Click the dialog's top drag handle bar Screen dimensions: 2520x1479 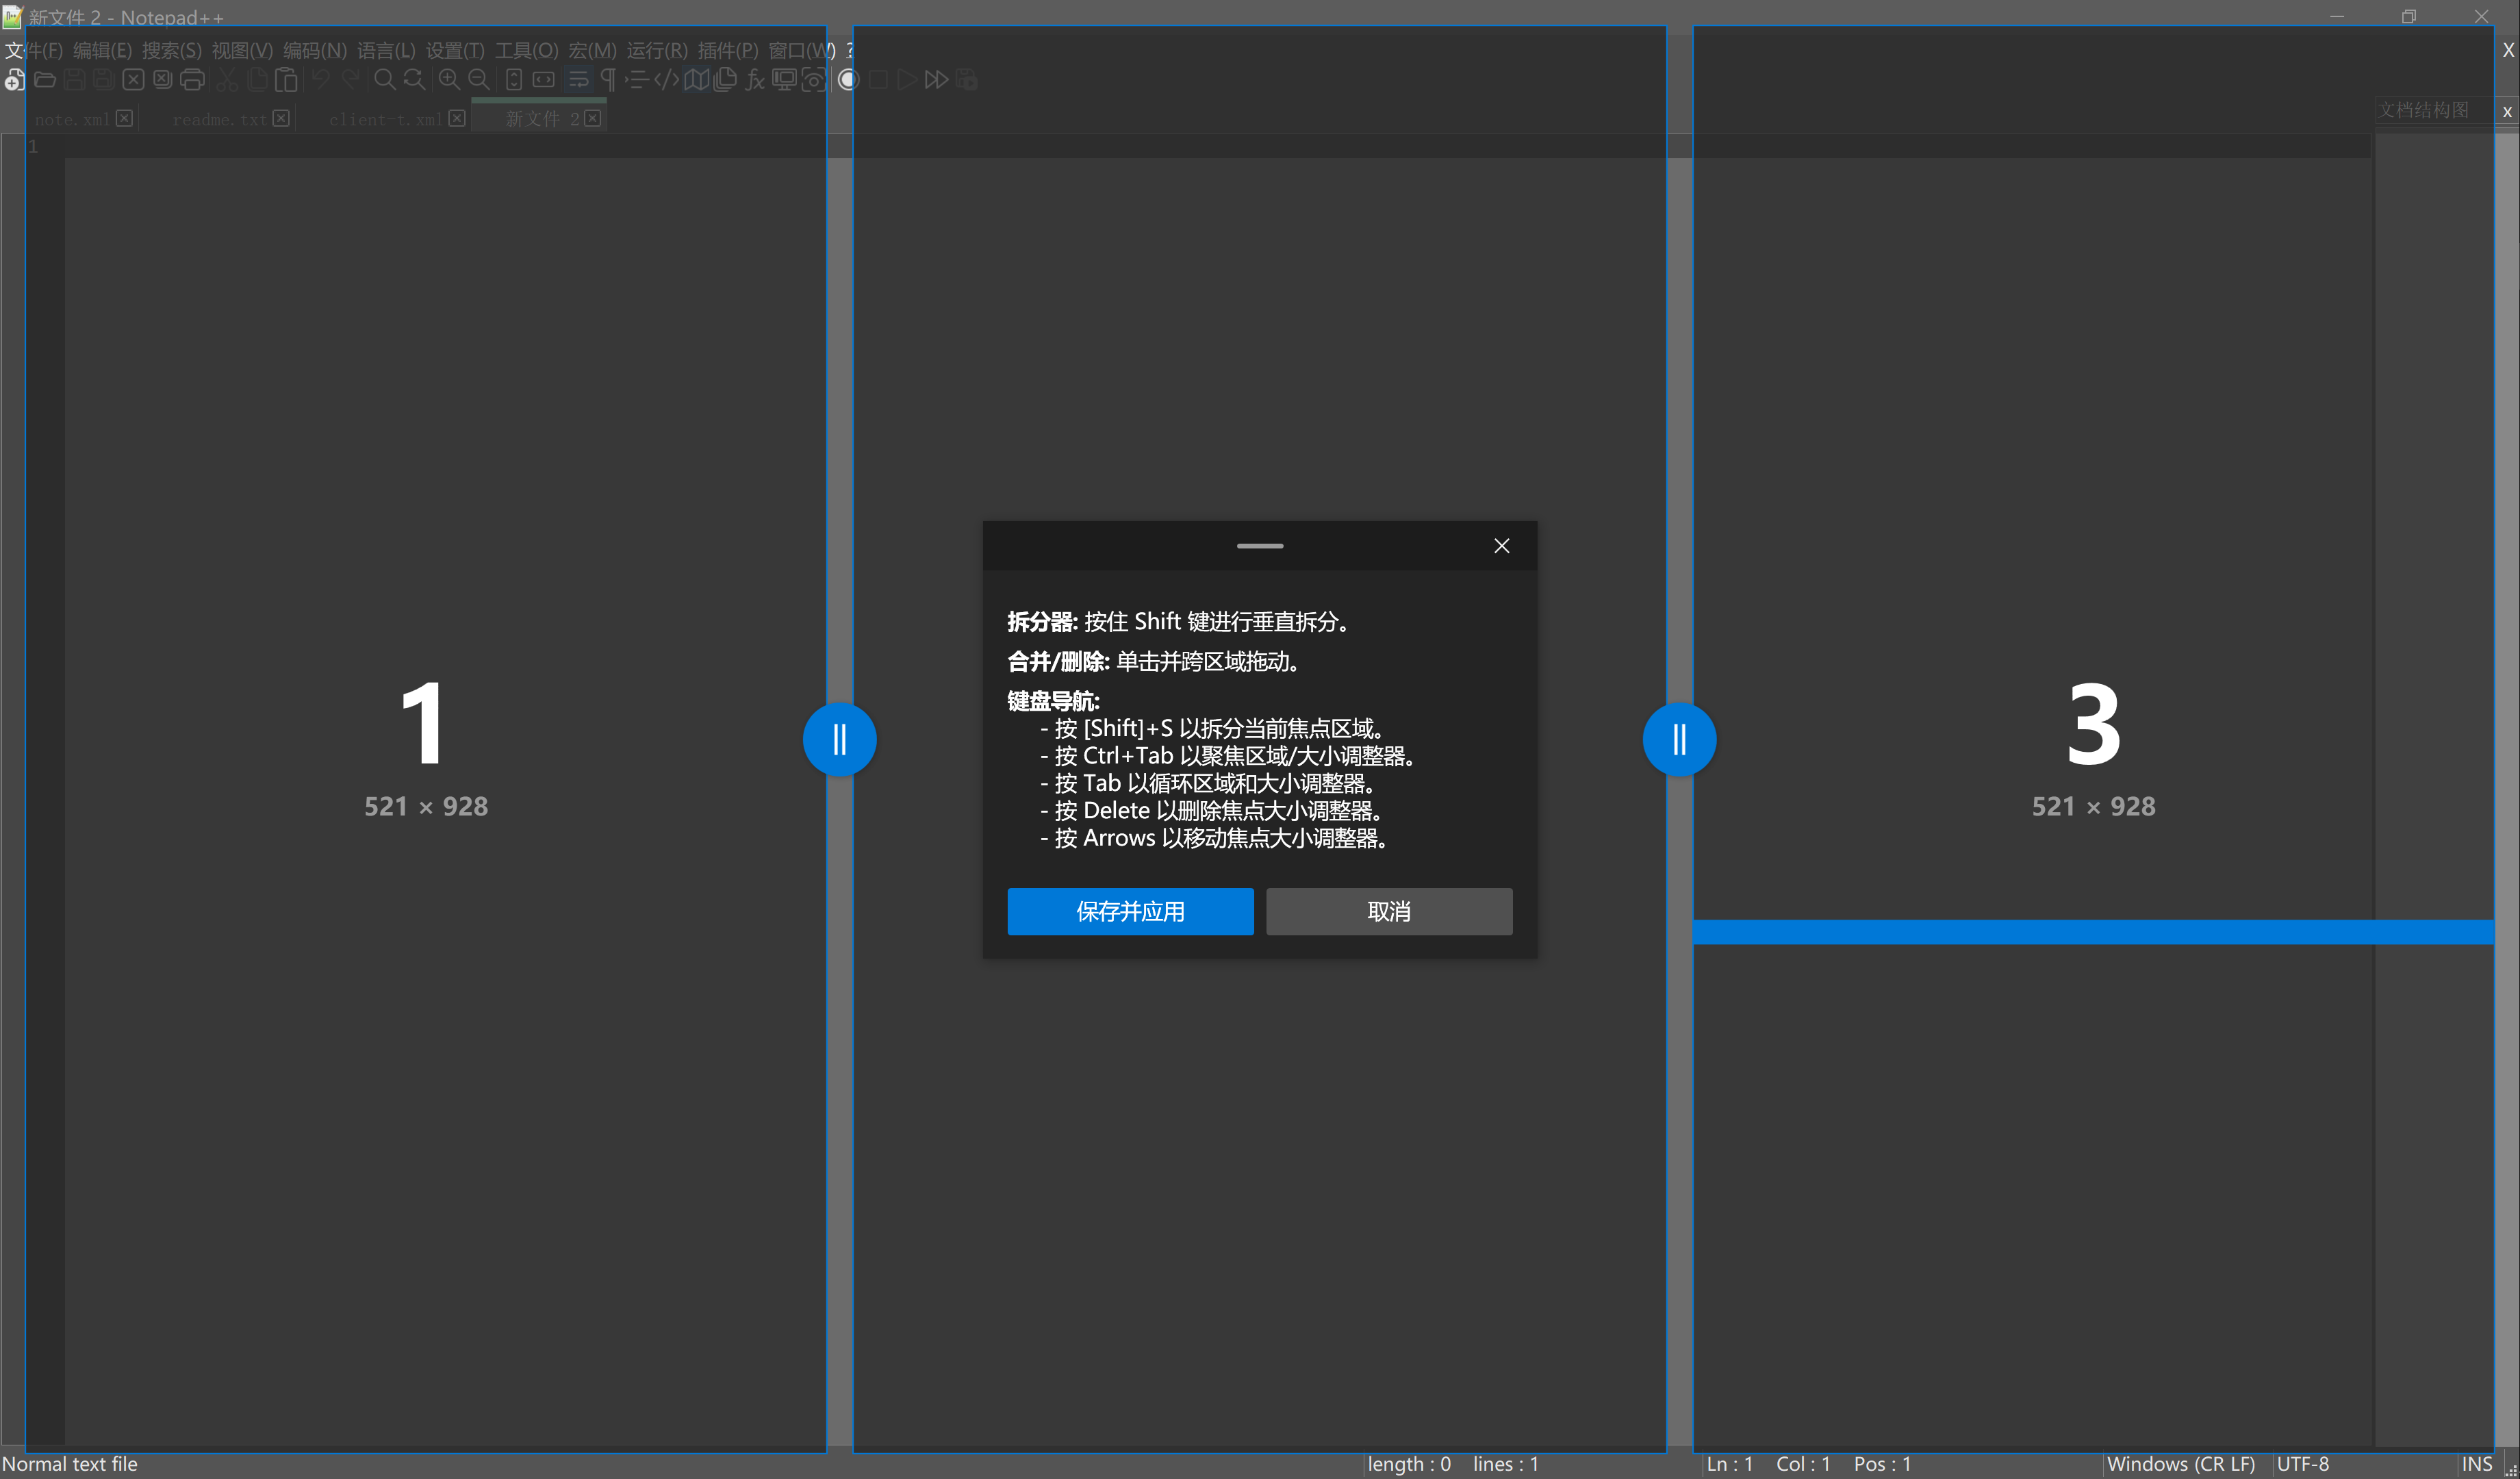pos(1259,545)
